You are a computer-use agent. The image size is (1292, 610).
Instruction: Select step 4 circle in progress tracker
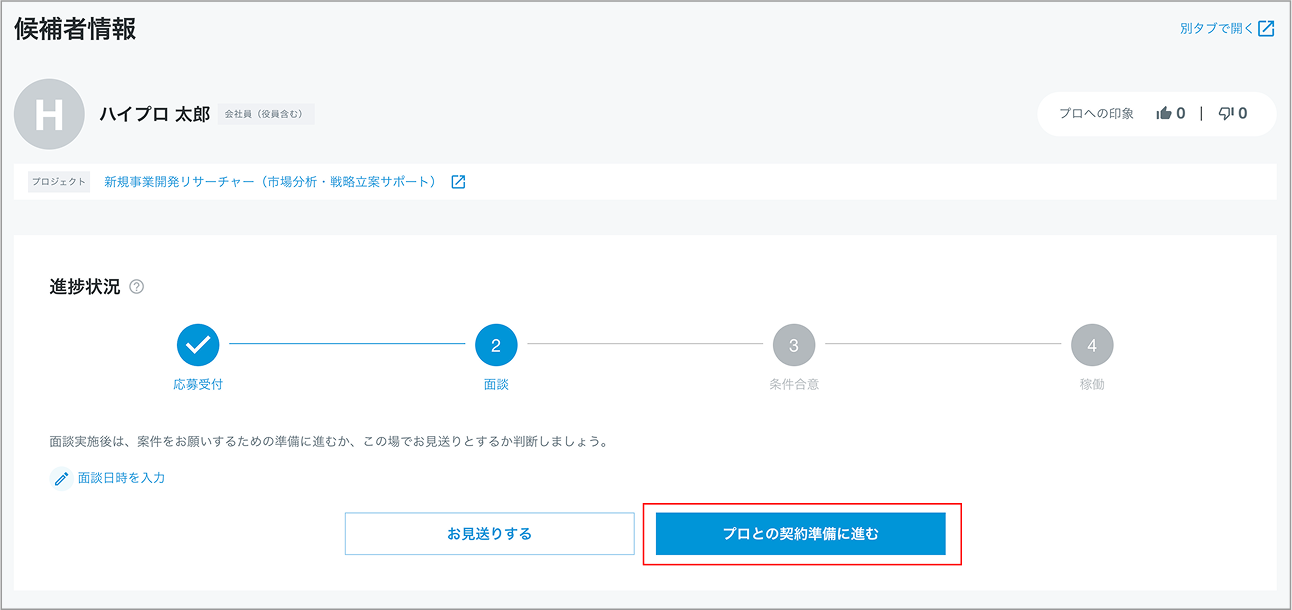1092,345
